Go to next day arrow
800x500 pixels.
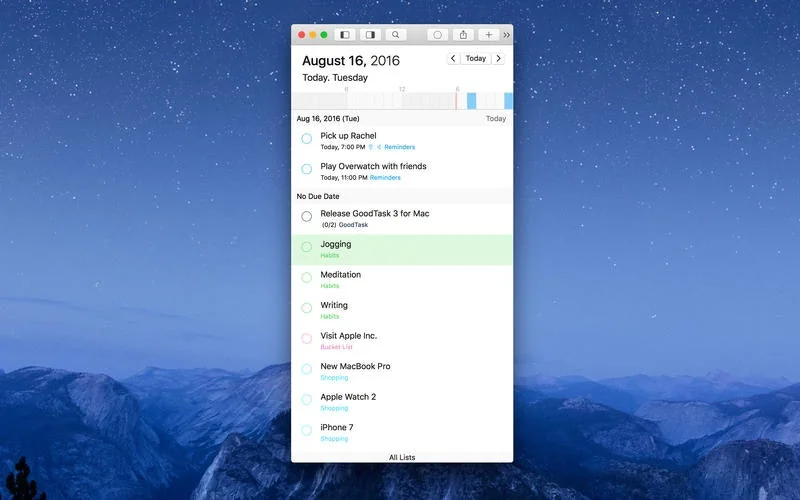pyautogui.click(x=498, y=58)
